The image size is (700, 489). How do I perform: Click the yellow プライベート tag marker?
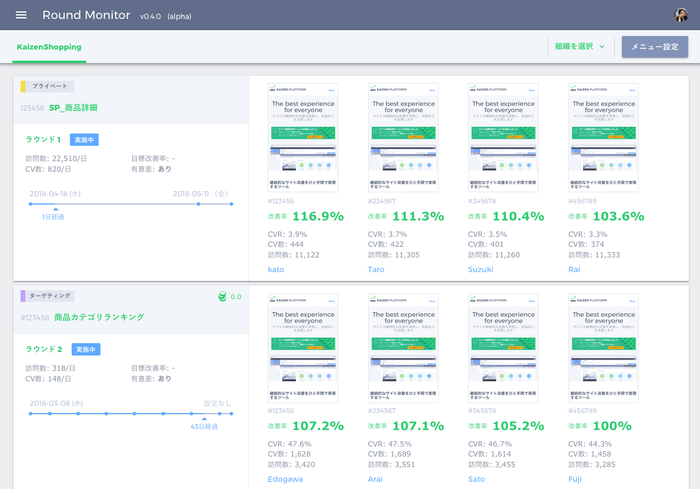pos(23,87)
